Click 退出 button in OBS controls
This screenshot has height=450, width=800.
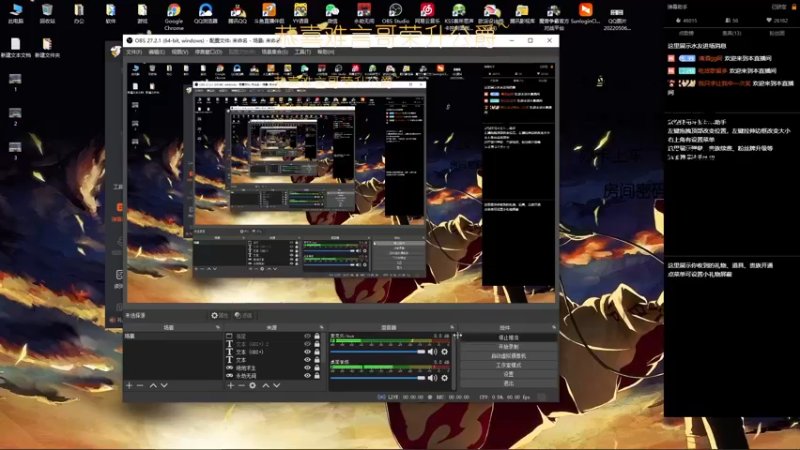click(508, 383)
